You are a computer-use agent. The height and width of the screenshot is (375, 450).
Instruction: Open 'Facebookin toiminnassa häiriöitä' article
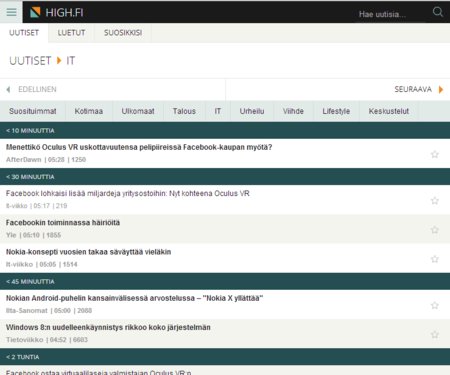point(63,223)
